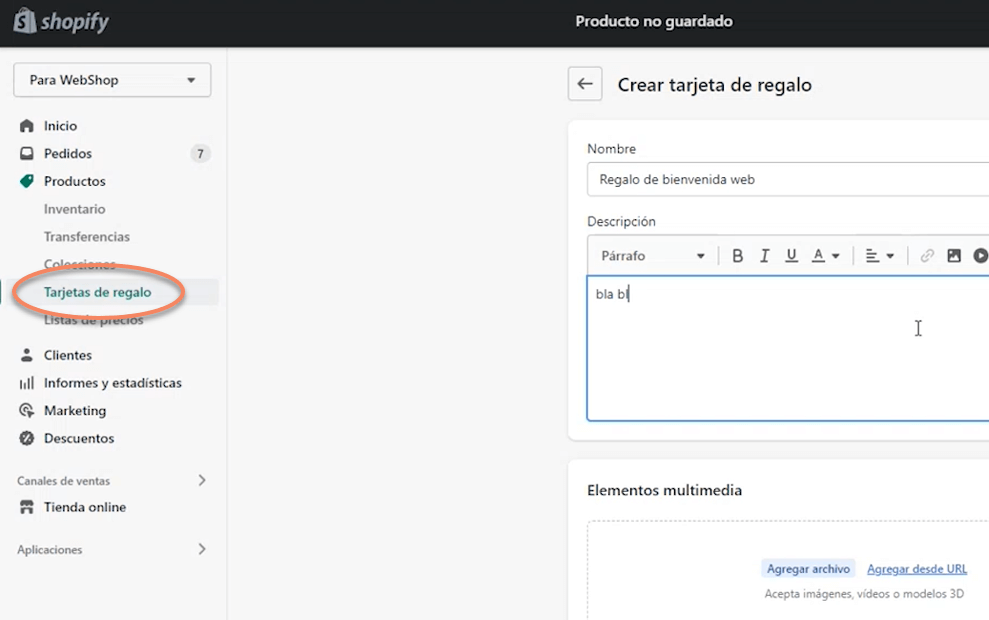Open Pedidos in the sidebar
Image resolution: width=989 pixels, height=620 pixels.
68,154
